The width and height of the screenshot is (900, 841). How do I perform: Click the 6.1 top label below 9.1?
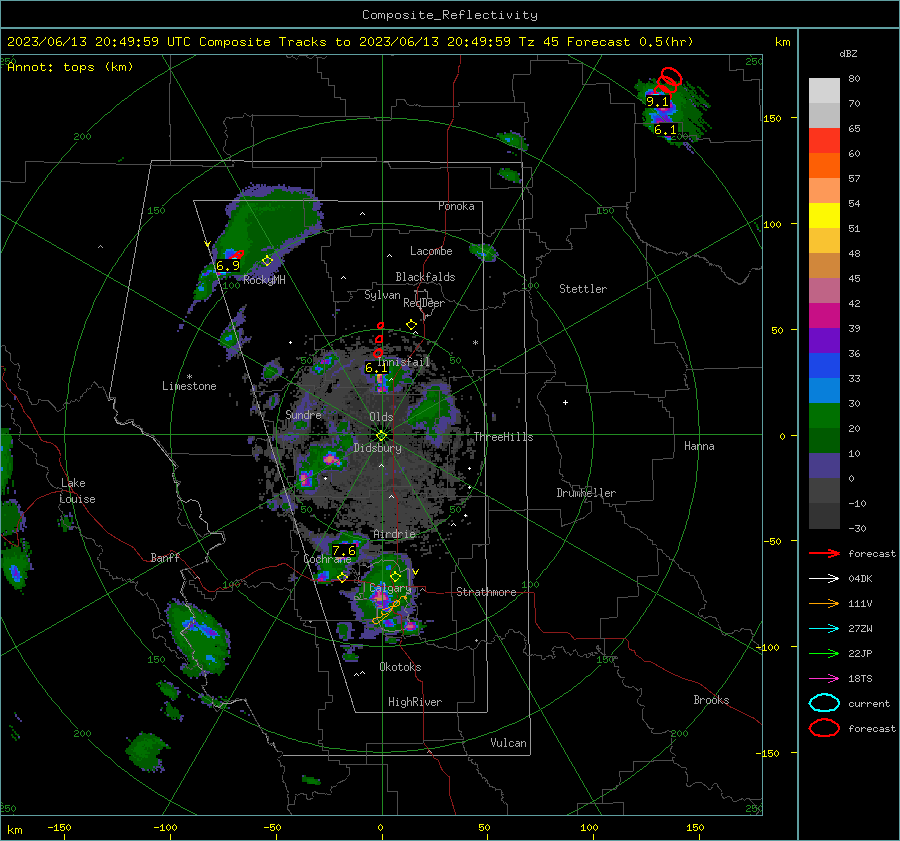[665, 130]
